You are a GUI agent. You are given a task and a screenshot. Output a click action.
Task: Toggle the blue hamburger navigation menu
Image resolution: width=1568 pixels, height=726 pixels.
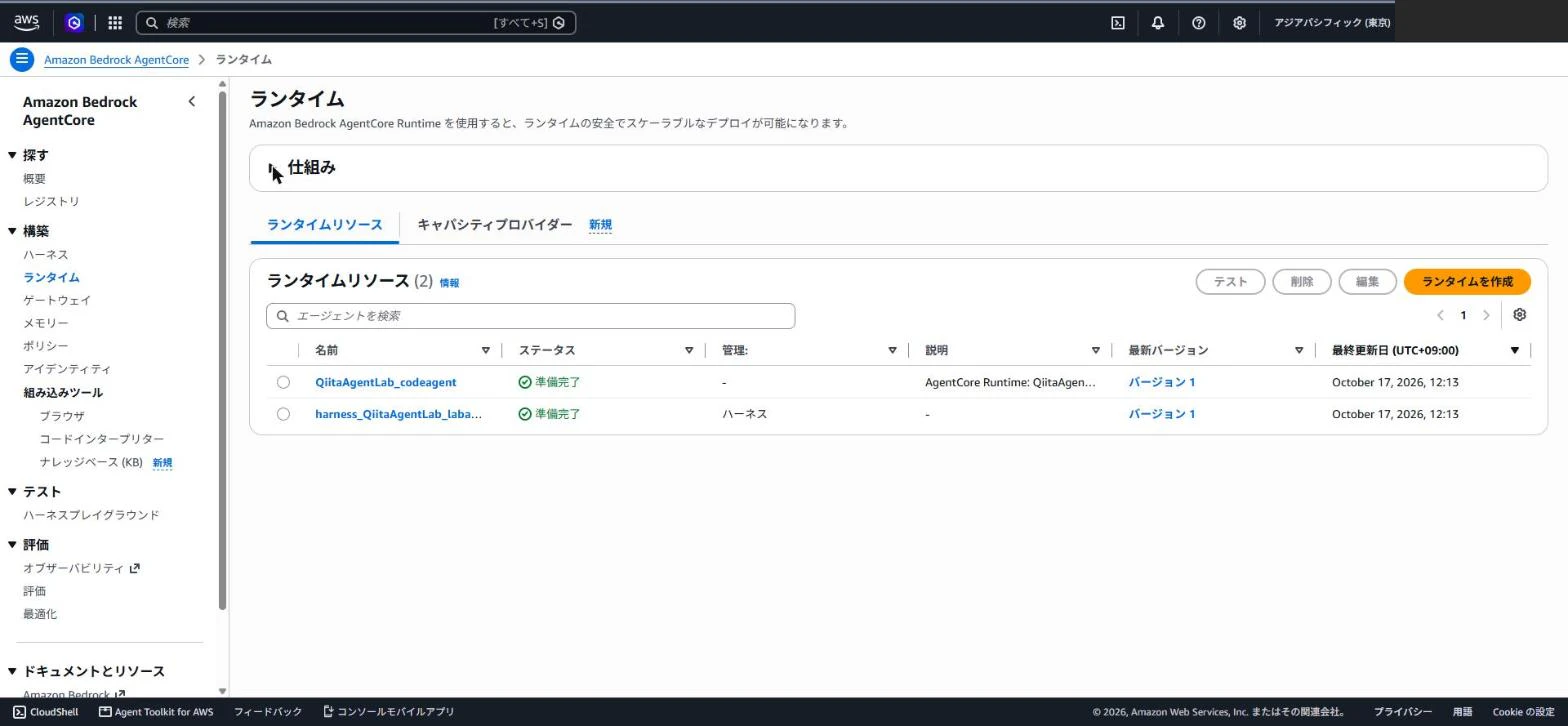(21, 59)
